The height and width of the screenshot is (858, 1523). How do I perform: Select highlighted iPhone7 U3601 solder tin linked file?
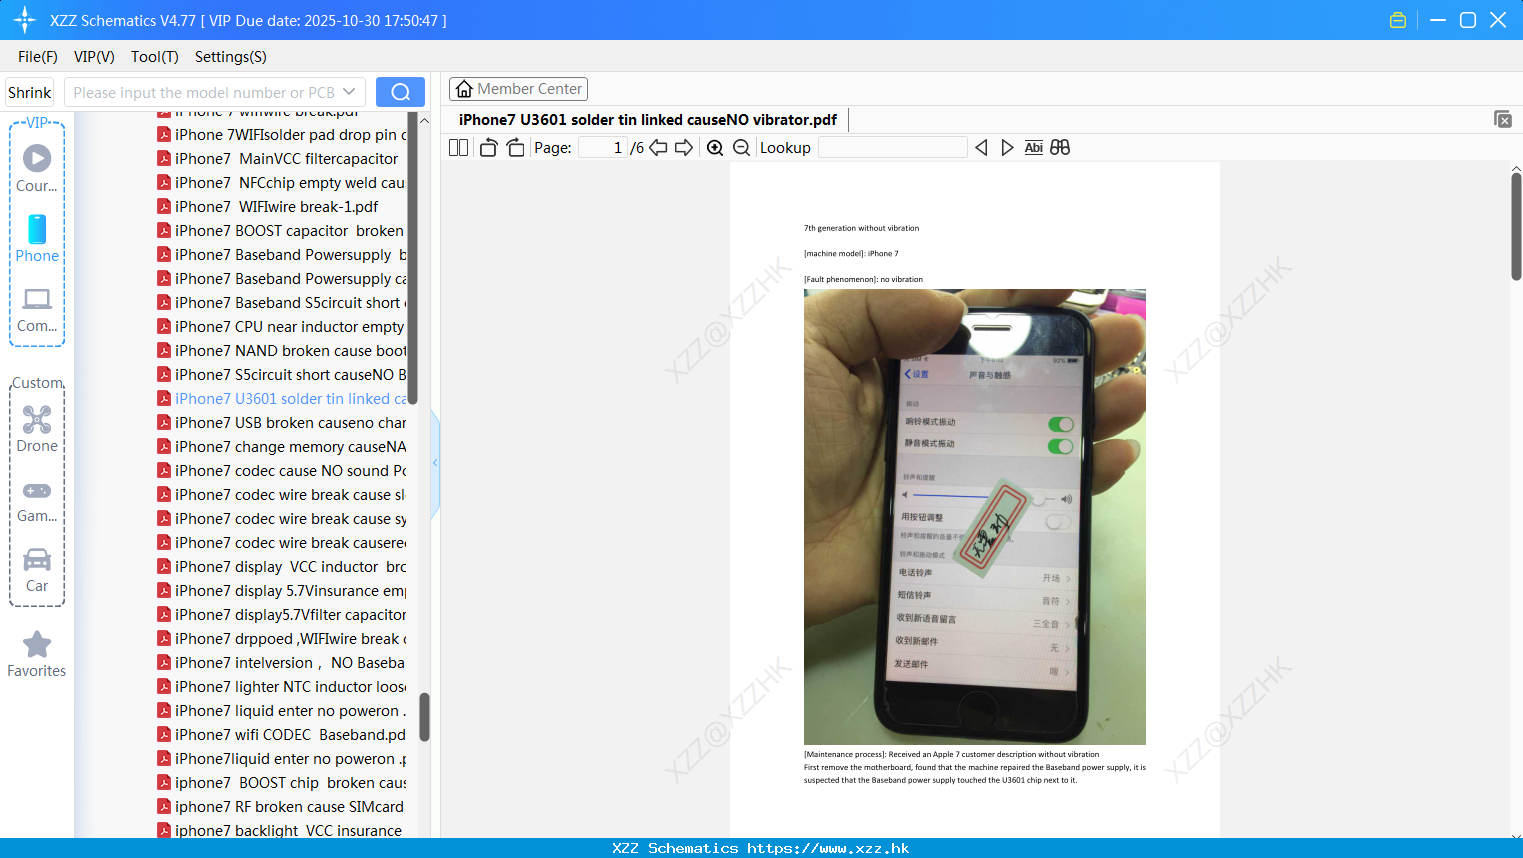click(281, 399)
